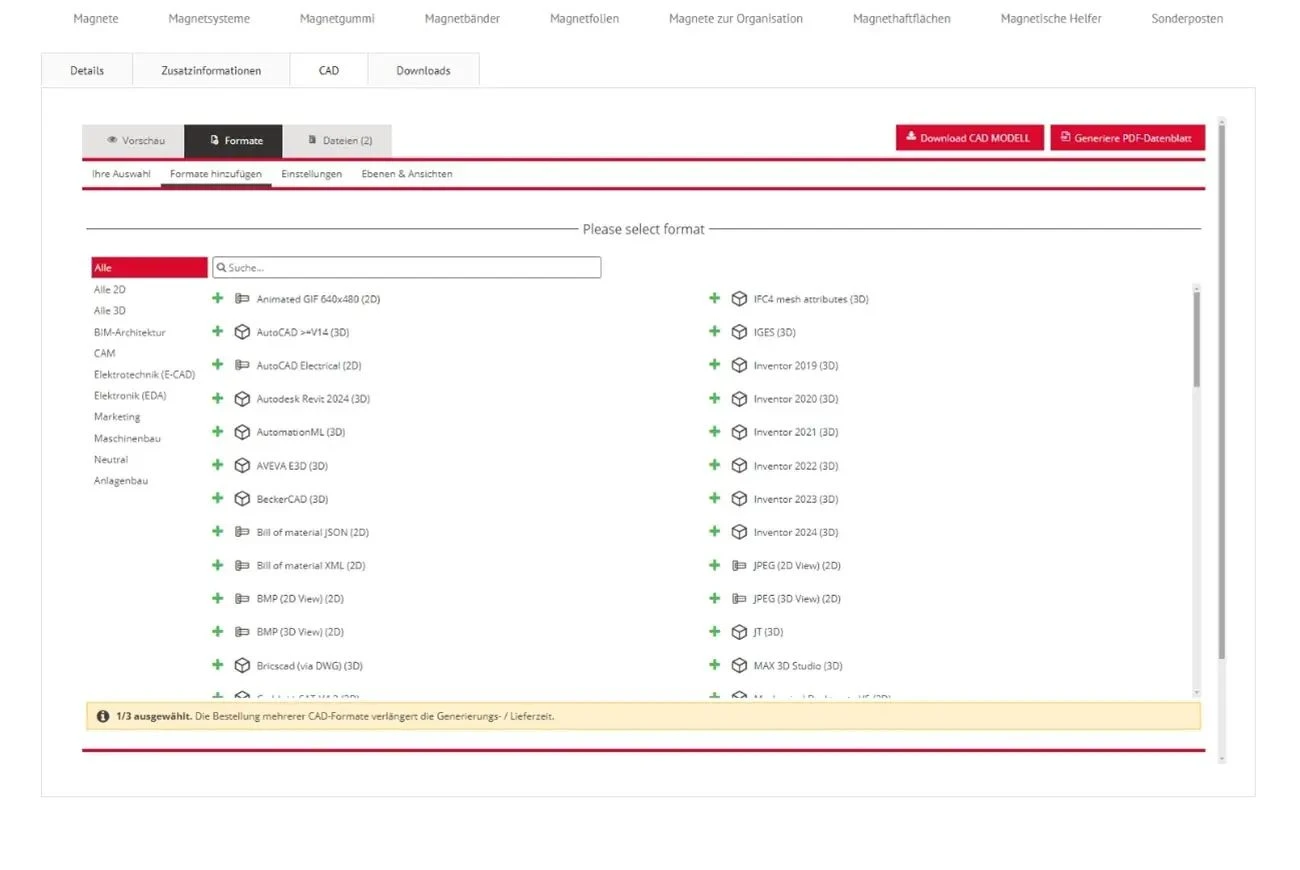Screen dimensions: 1300x870
Task: Go to the Downloads tab
Action: coord(423,71)
